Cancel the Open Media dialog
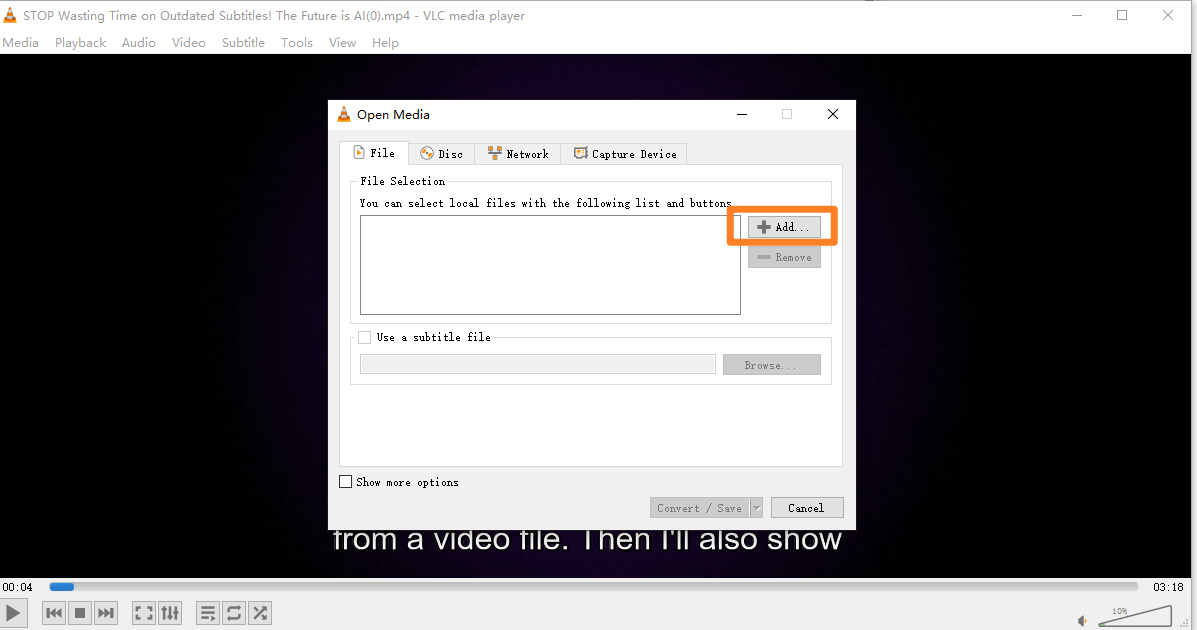Viewport: 1197px width, 630px height. coord(806,507)
